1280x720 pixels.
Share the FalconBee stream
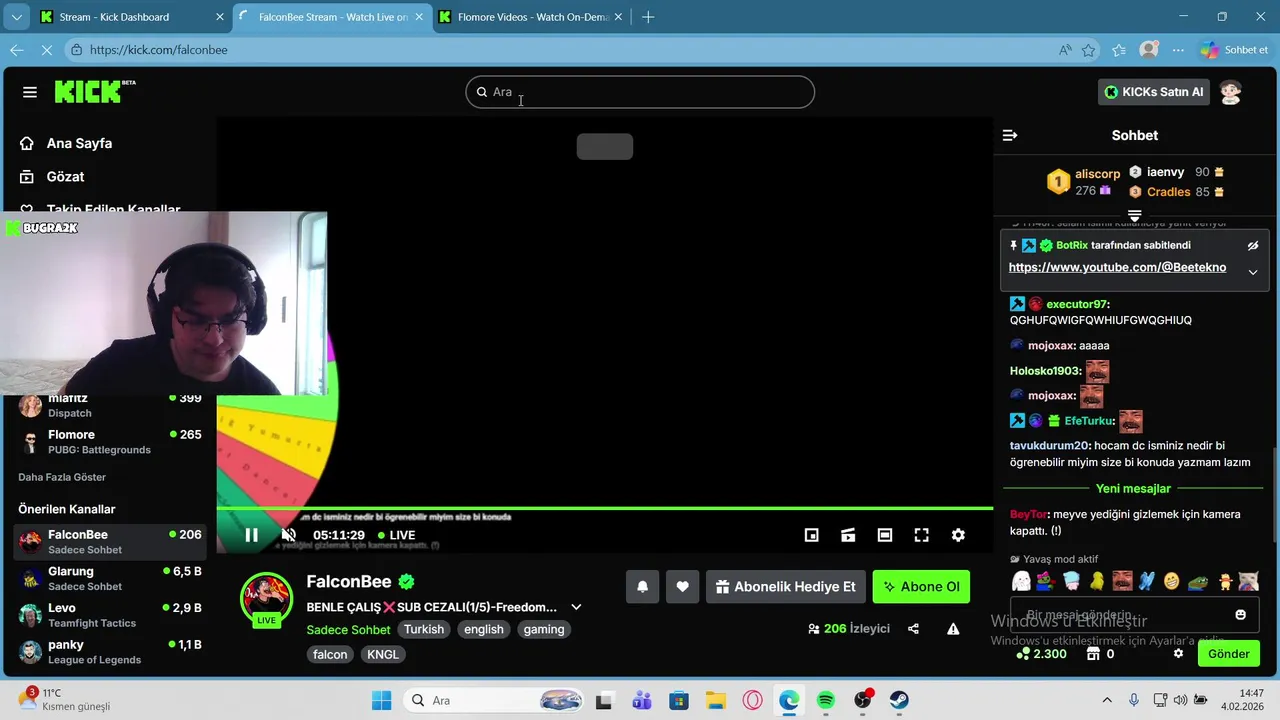[x=913, y=629]
